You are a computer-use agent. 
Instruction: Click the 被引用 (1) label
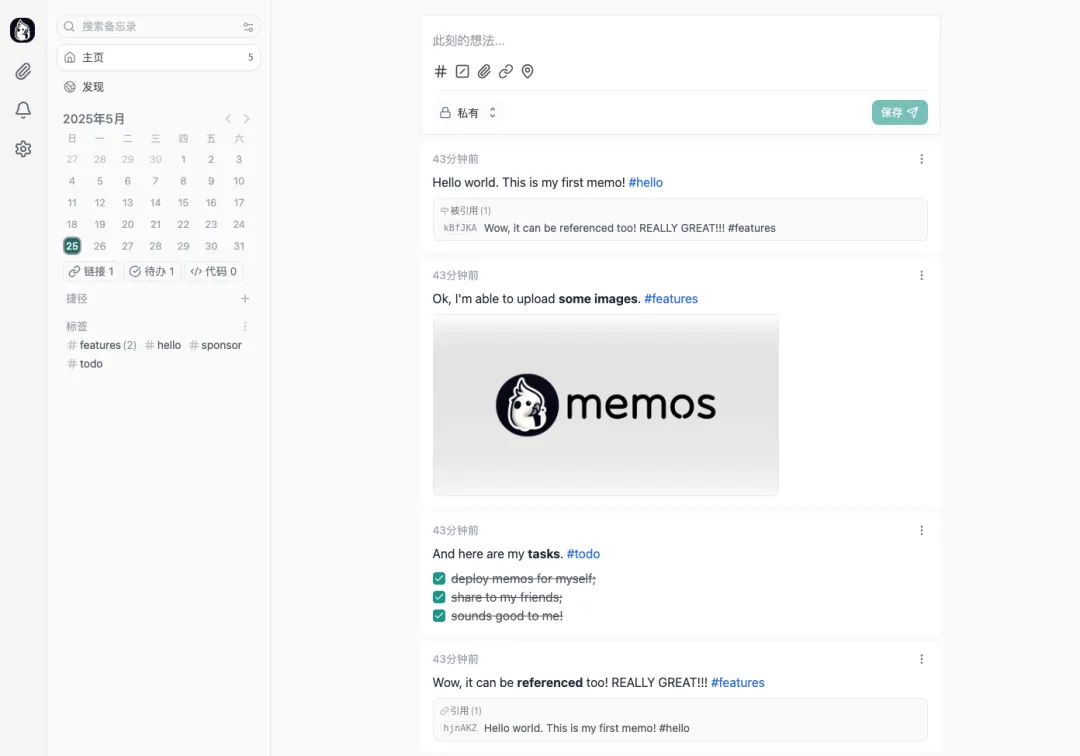click(x=466, y=211)
